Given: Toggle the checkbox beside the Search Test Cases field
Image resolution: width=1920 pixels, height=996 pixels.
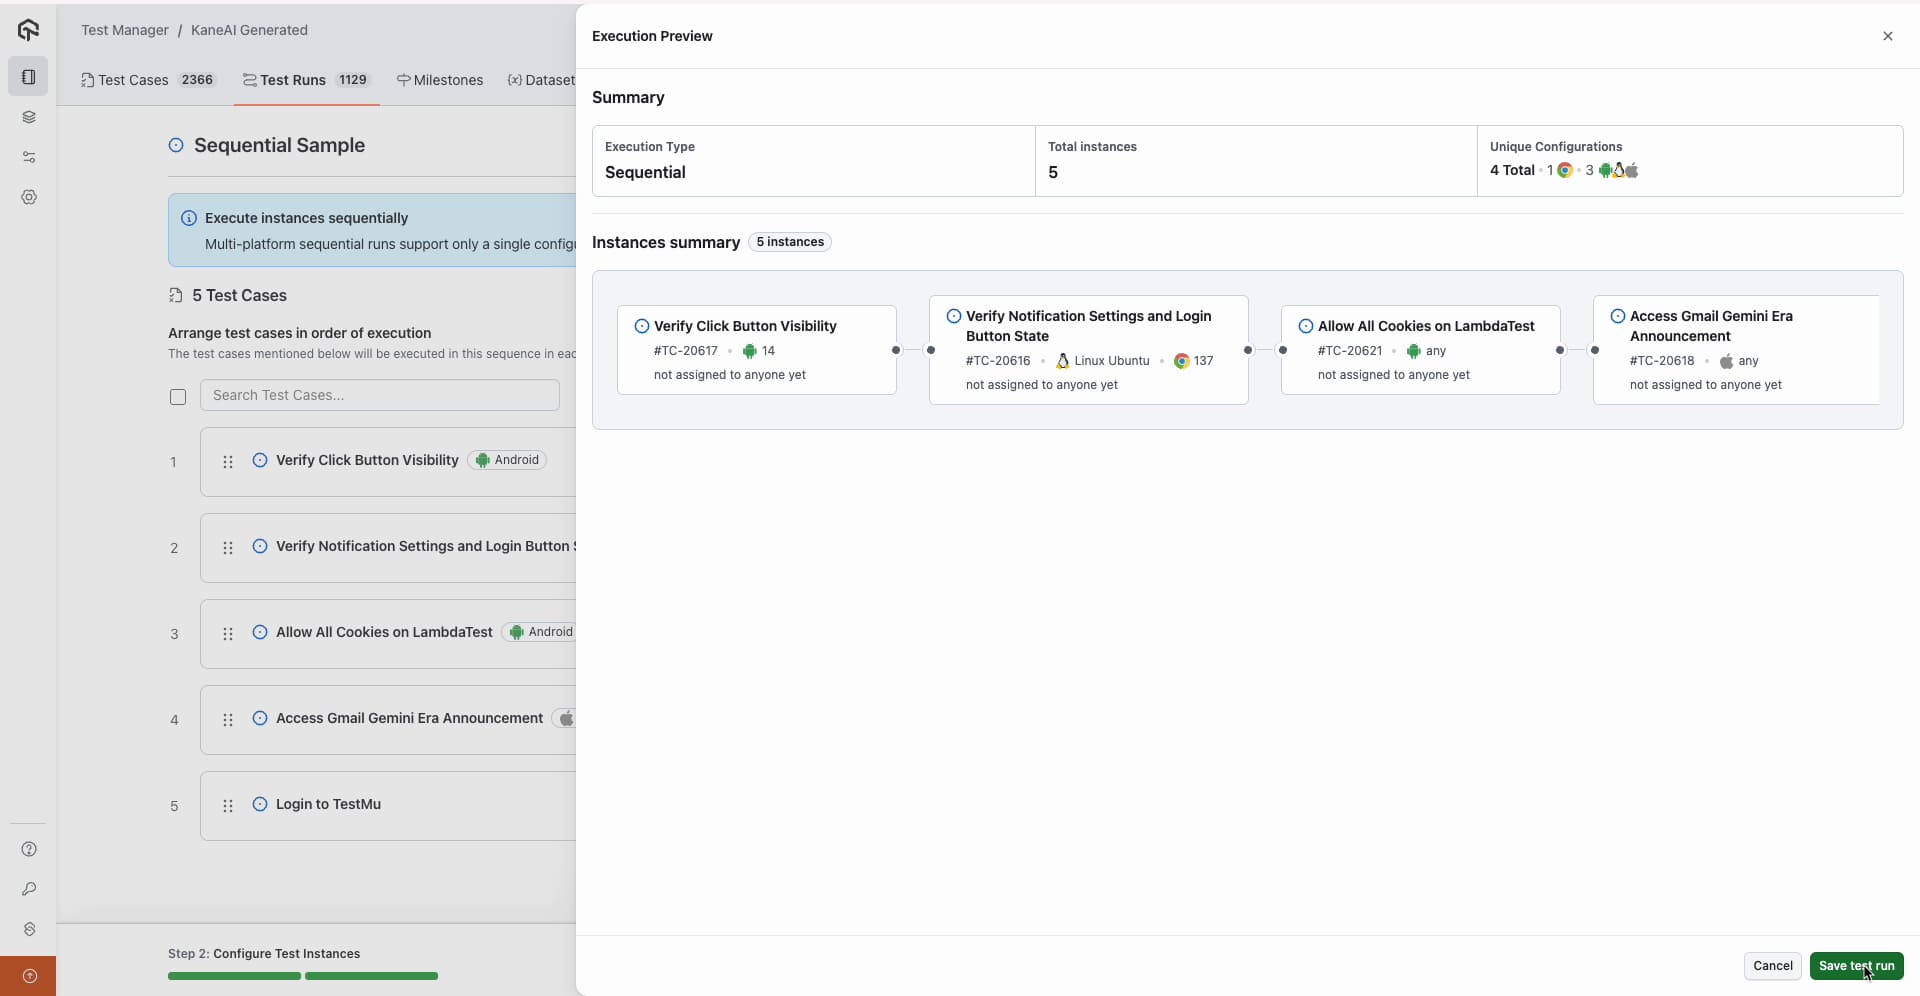Looking at the screenshot, I should pos(178,397).
